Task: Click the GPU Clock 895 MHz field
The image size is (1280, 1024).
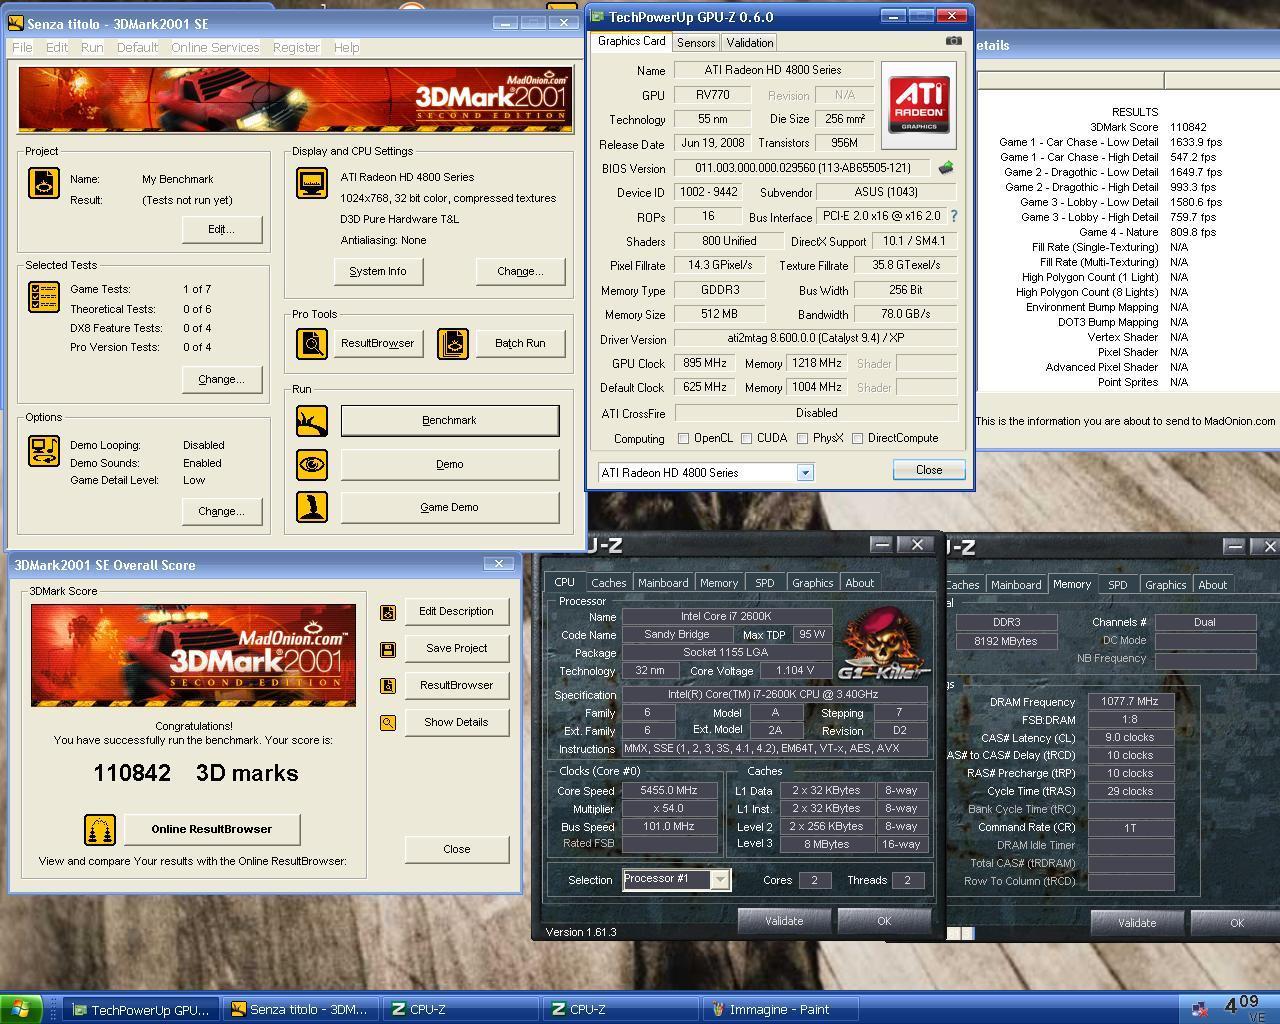Action: pyautogui.click(x=707, y=363)
